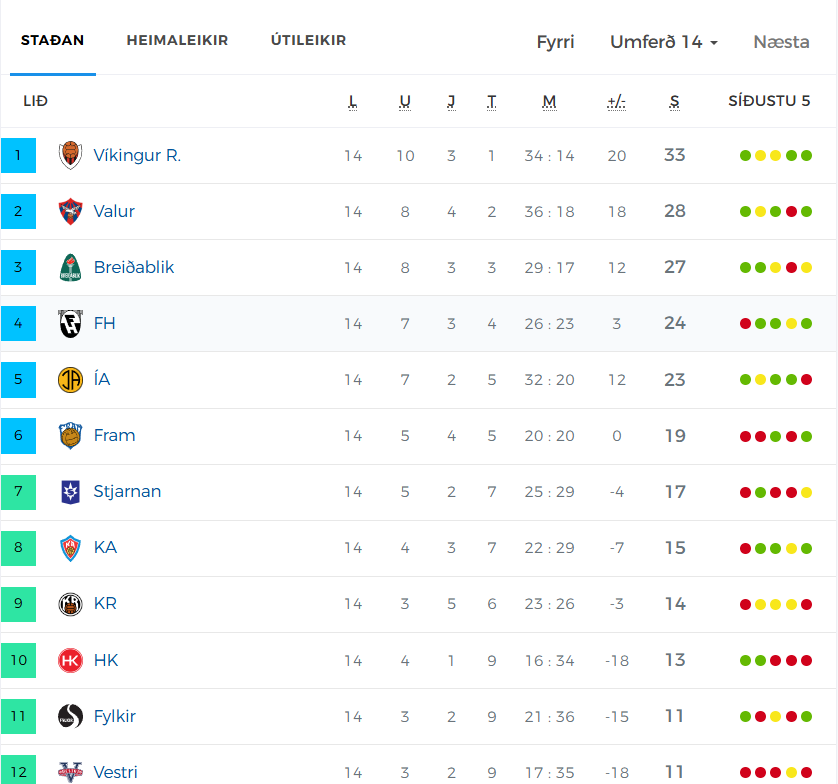Image resolution: width=838 pixels, height=784 pixels.
Task: Switch to the Útileikir tab
Action: click(308, 40)
